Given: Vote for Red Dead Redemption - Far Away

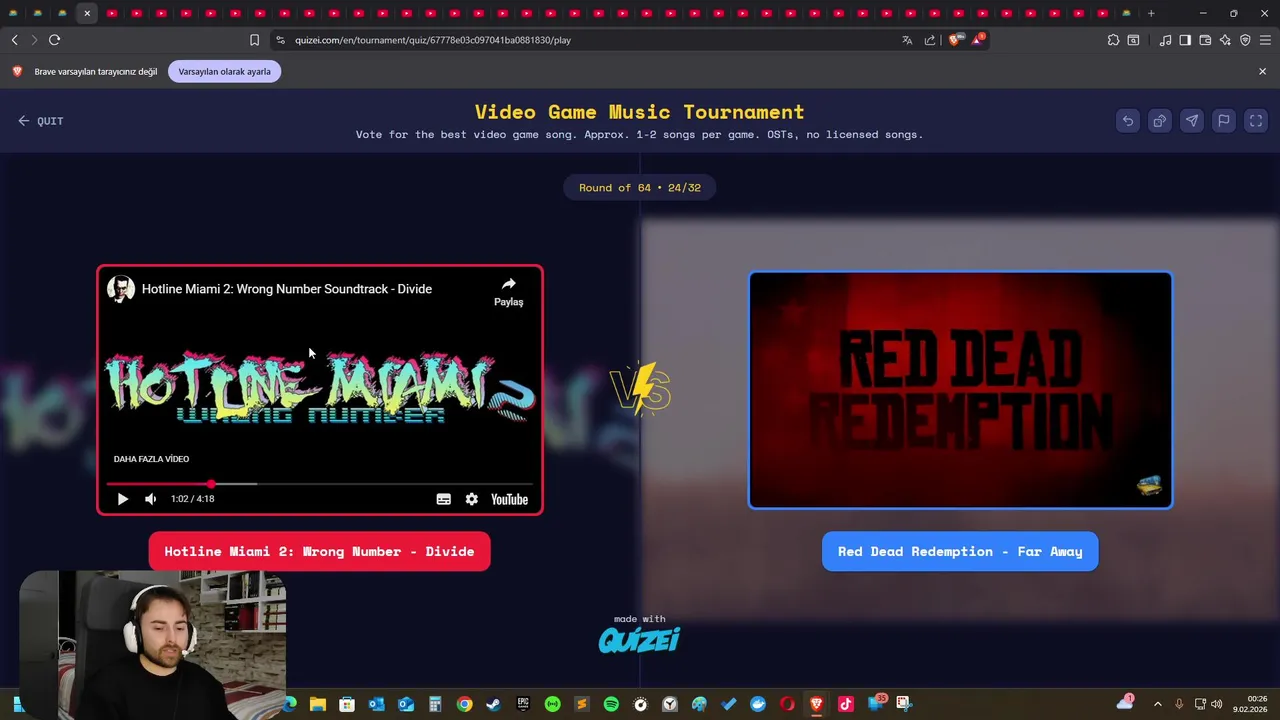Looking at the screenshot, I should point(960,551).
